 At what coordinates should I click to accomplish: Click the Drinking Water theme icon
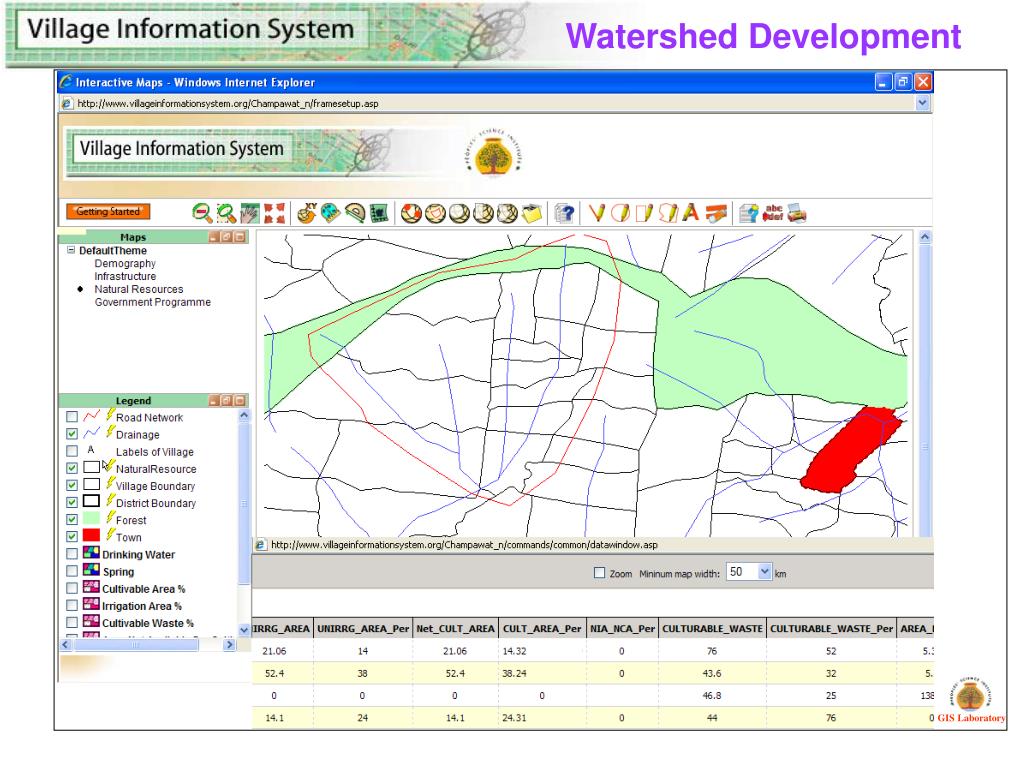[x=91, y=553]
